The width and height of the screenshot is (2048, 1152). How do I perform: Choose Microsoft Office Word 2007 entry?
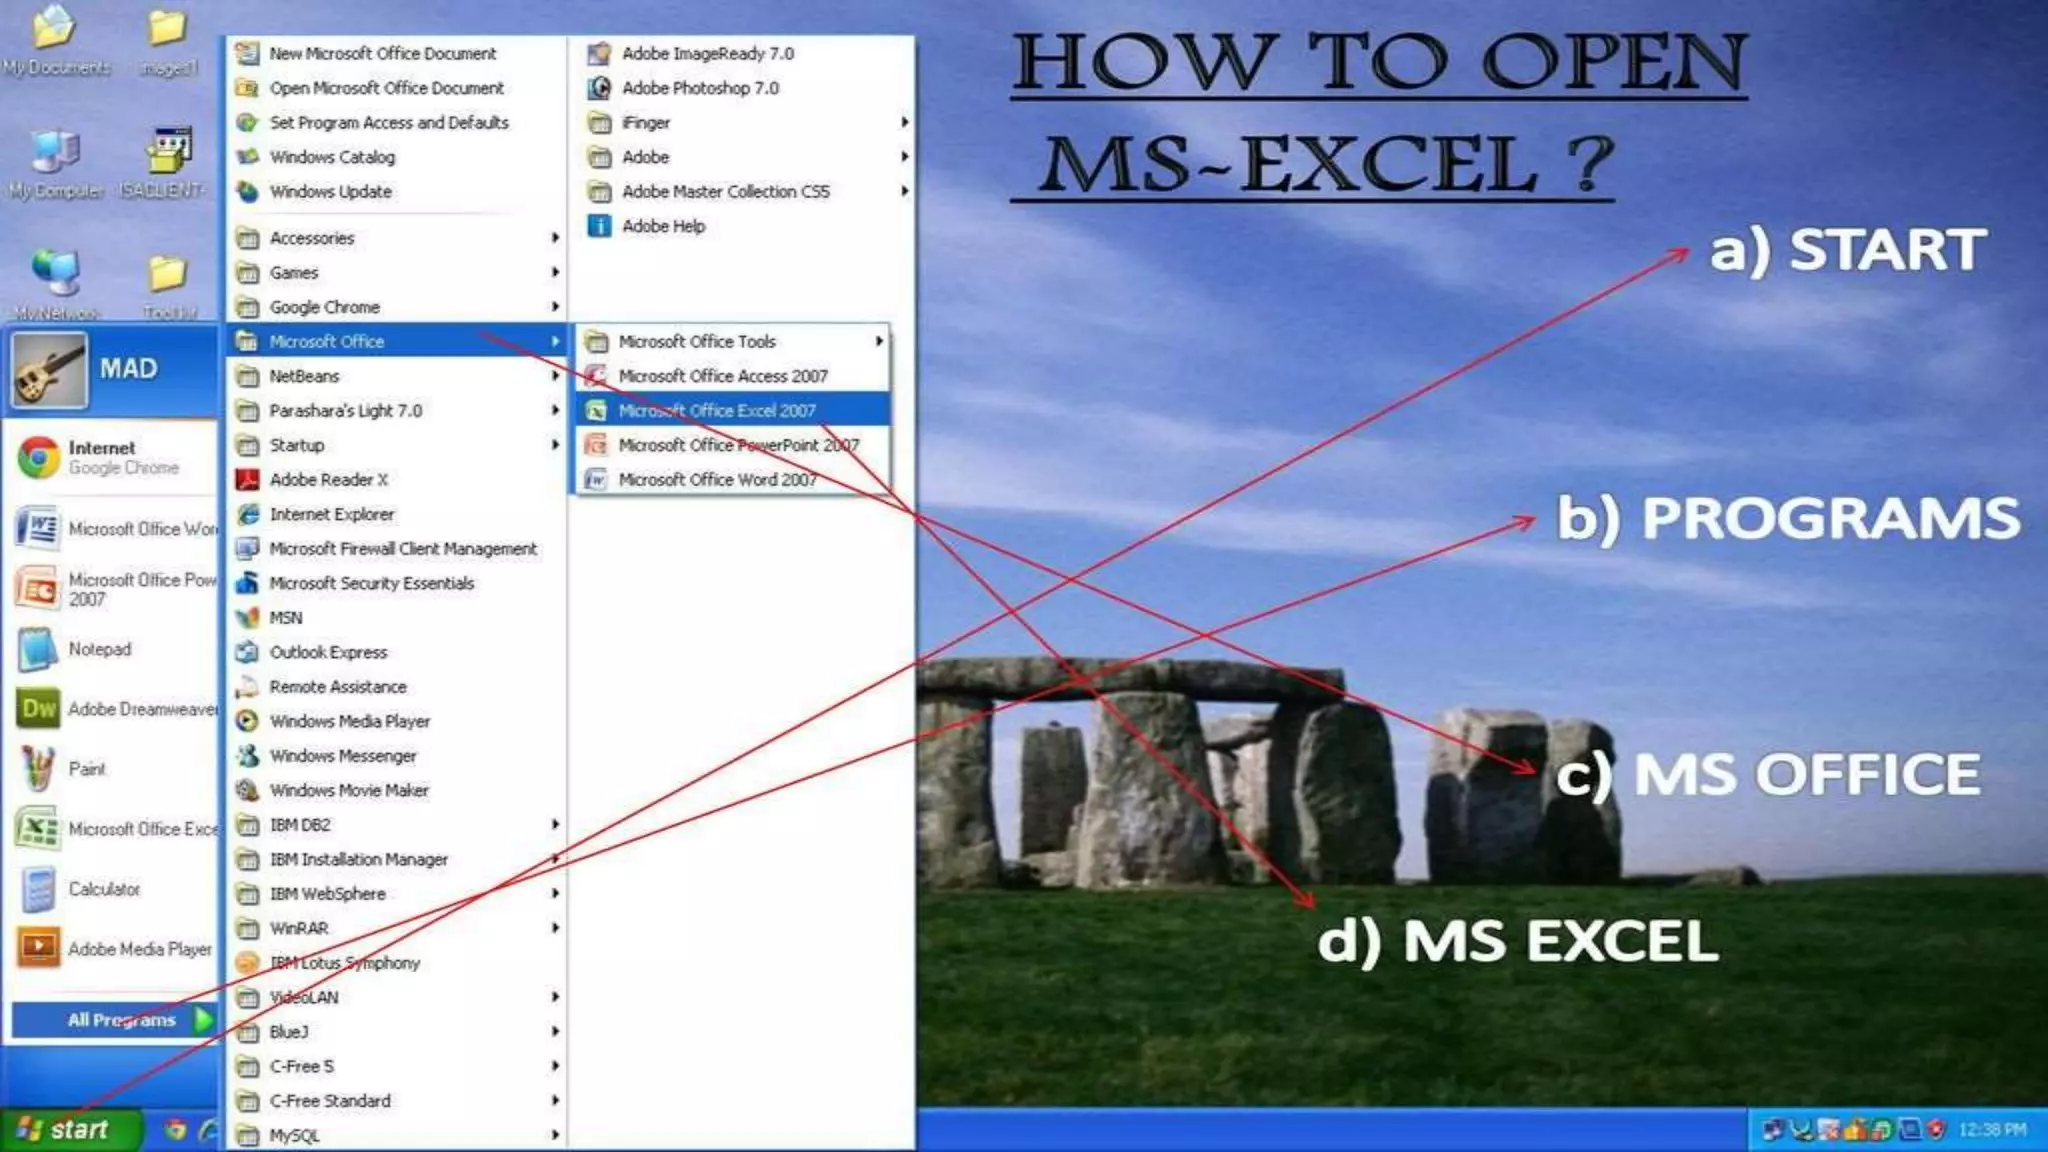pyautogui.click(x=717, y=480)
